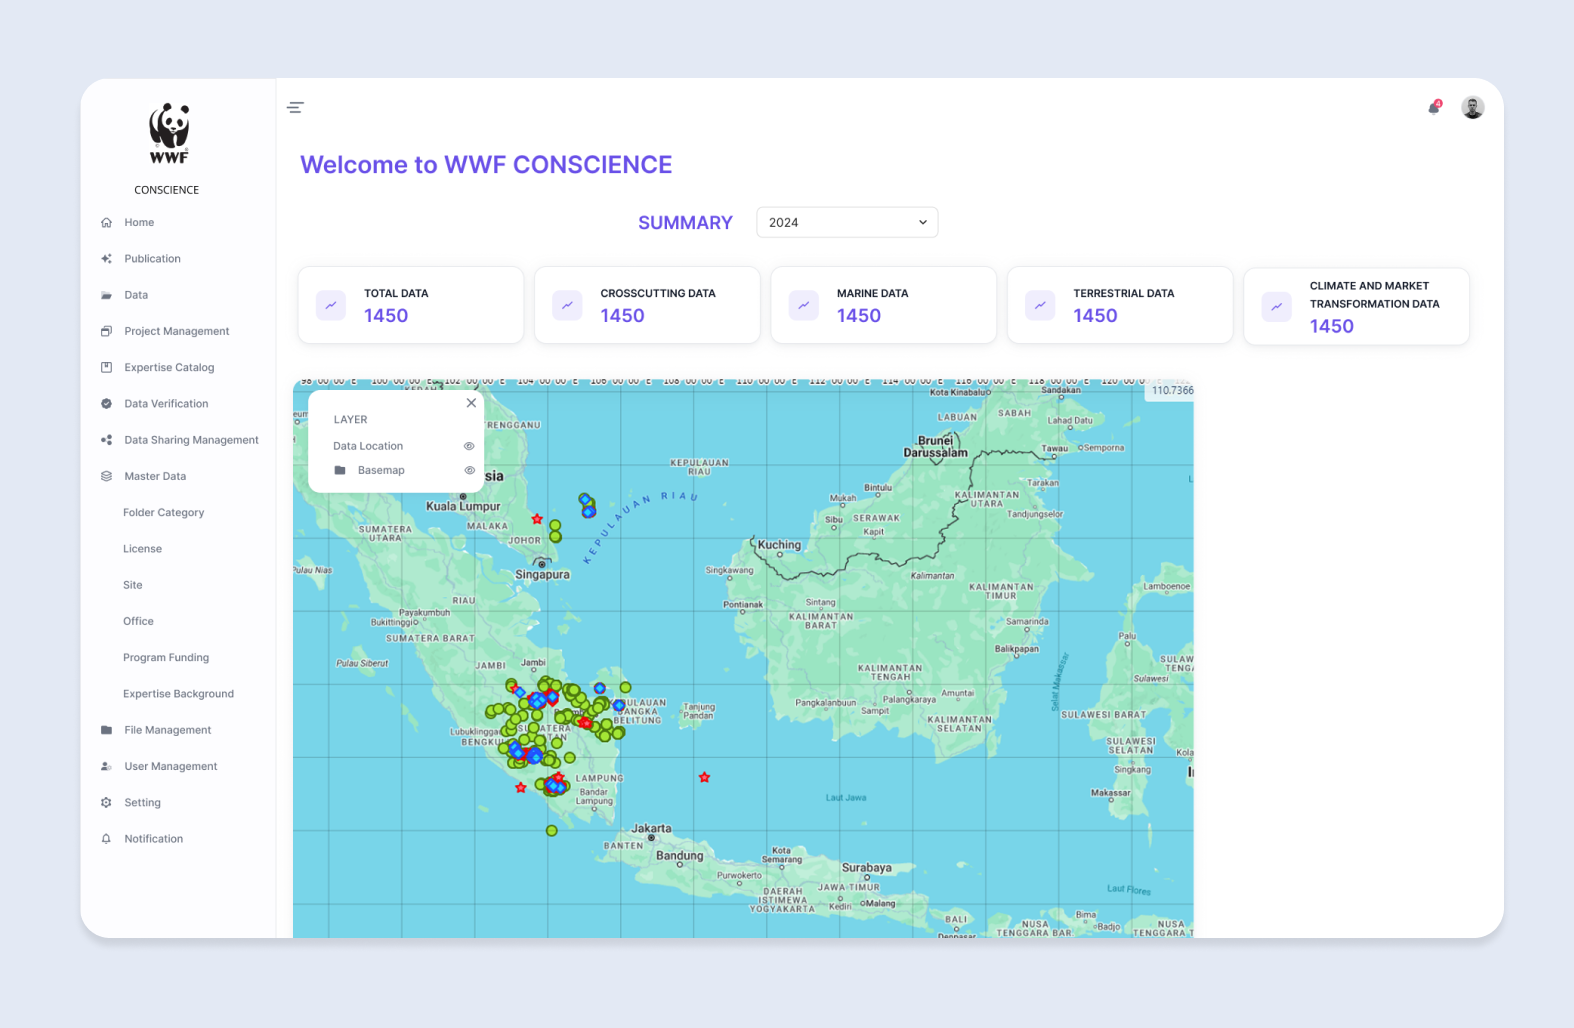Open the user profile avatar

(x=1472, y=107)
